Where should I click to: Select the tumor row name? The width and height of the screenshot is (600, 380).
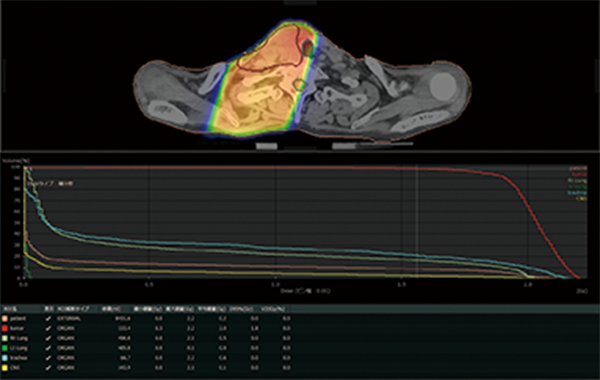pyautogui.click(x=17, y=328)
